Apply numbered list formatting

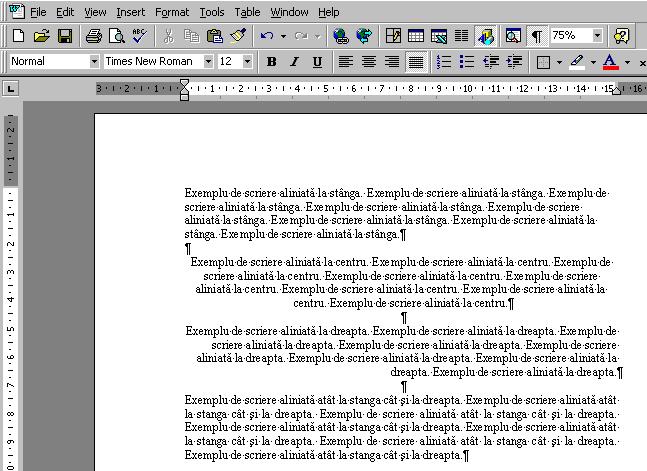tap(444, 62)
